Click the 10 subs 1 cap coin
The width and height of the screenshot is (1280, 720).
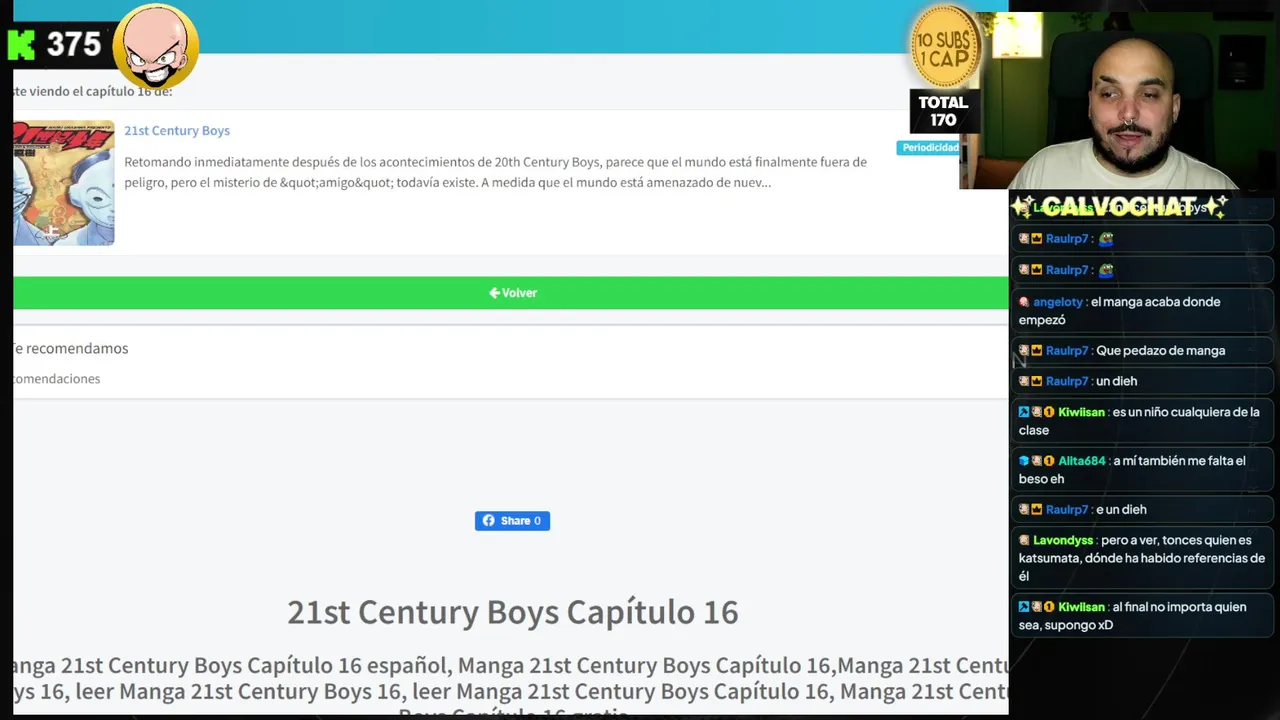point(943,46)
